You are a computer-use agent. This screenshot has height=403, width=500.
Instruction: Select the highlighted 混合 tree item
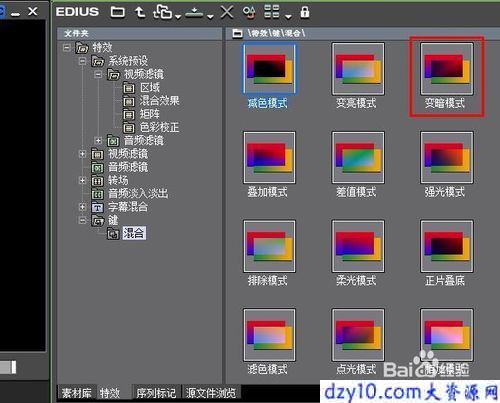pyautogui.click(x=134, y=233)
